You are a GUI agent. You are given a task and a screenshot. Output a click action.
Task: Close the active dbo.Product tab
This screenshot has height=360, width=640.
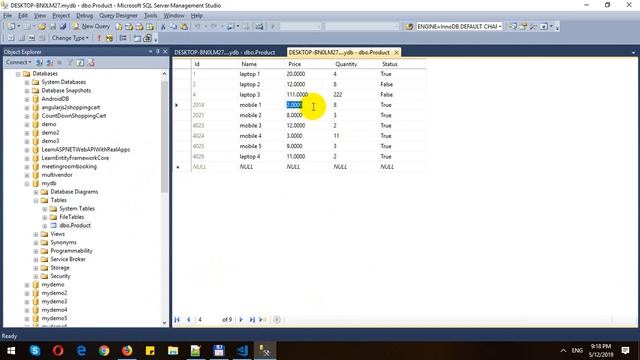(396, 53)
